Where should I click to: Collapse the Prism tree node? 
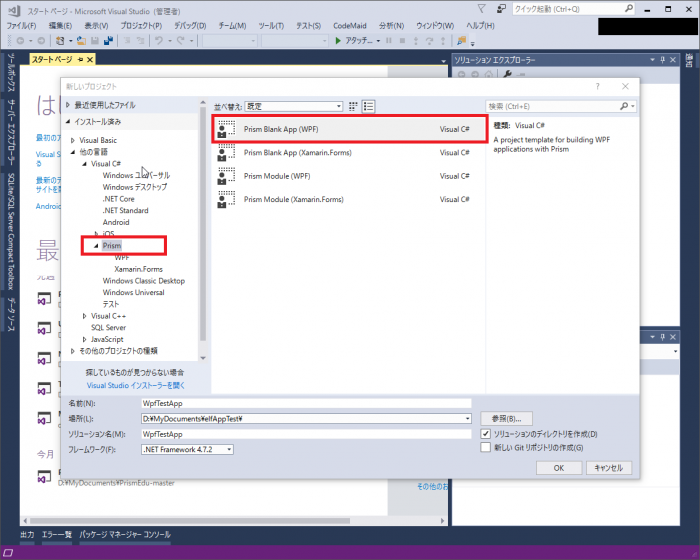pyautogui.click(x=96, y=245)
